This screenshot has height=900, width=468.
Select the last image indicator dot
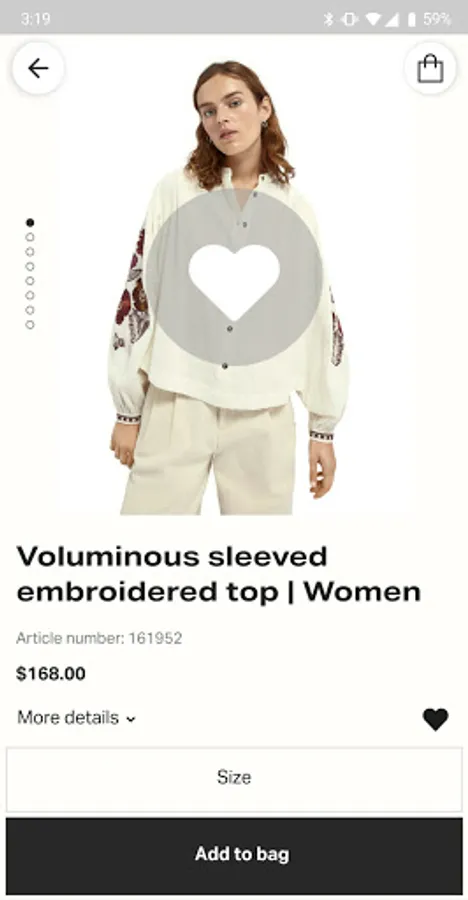pos(30,325)
